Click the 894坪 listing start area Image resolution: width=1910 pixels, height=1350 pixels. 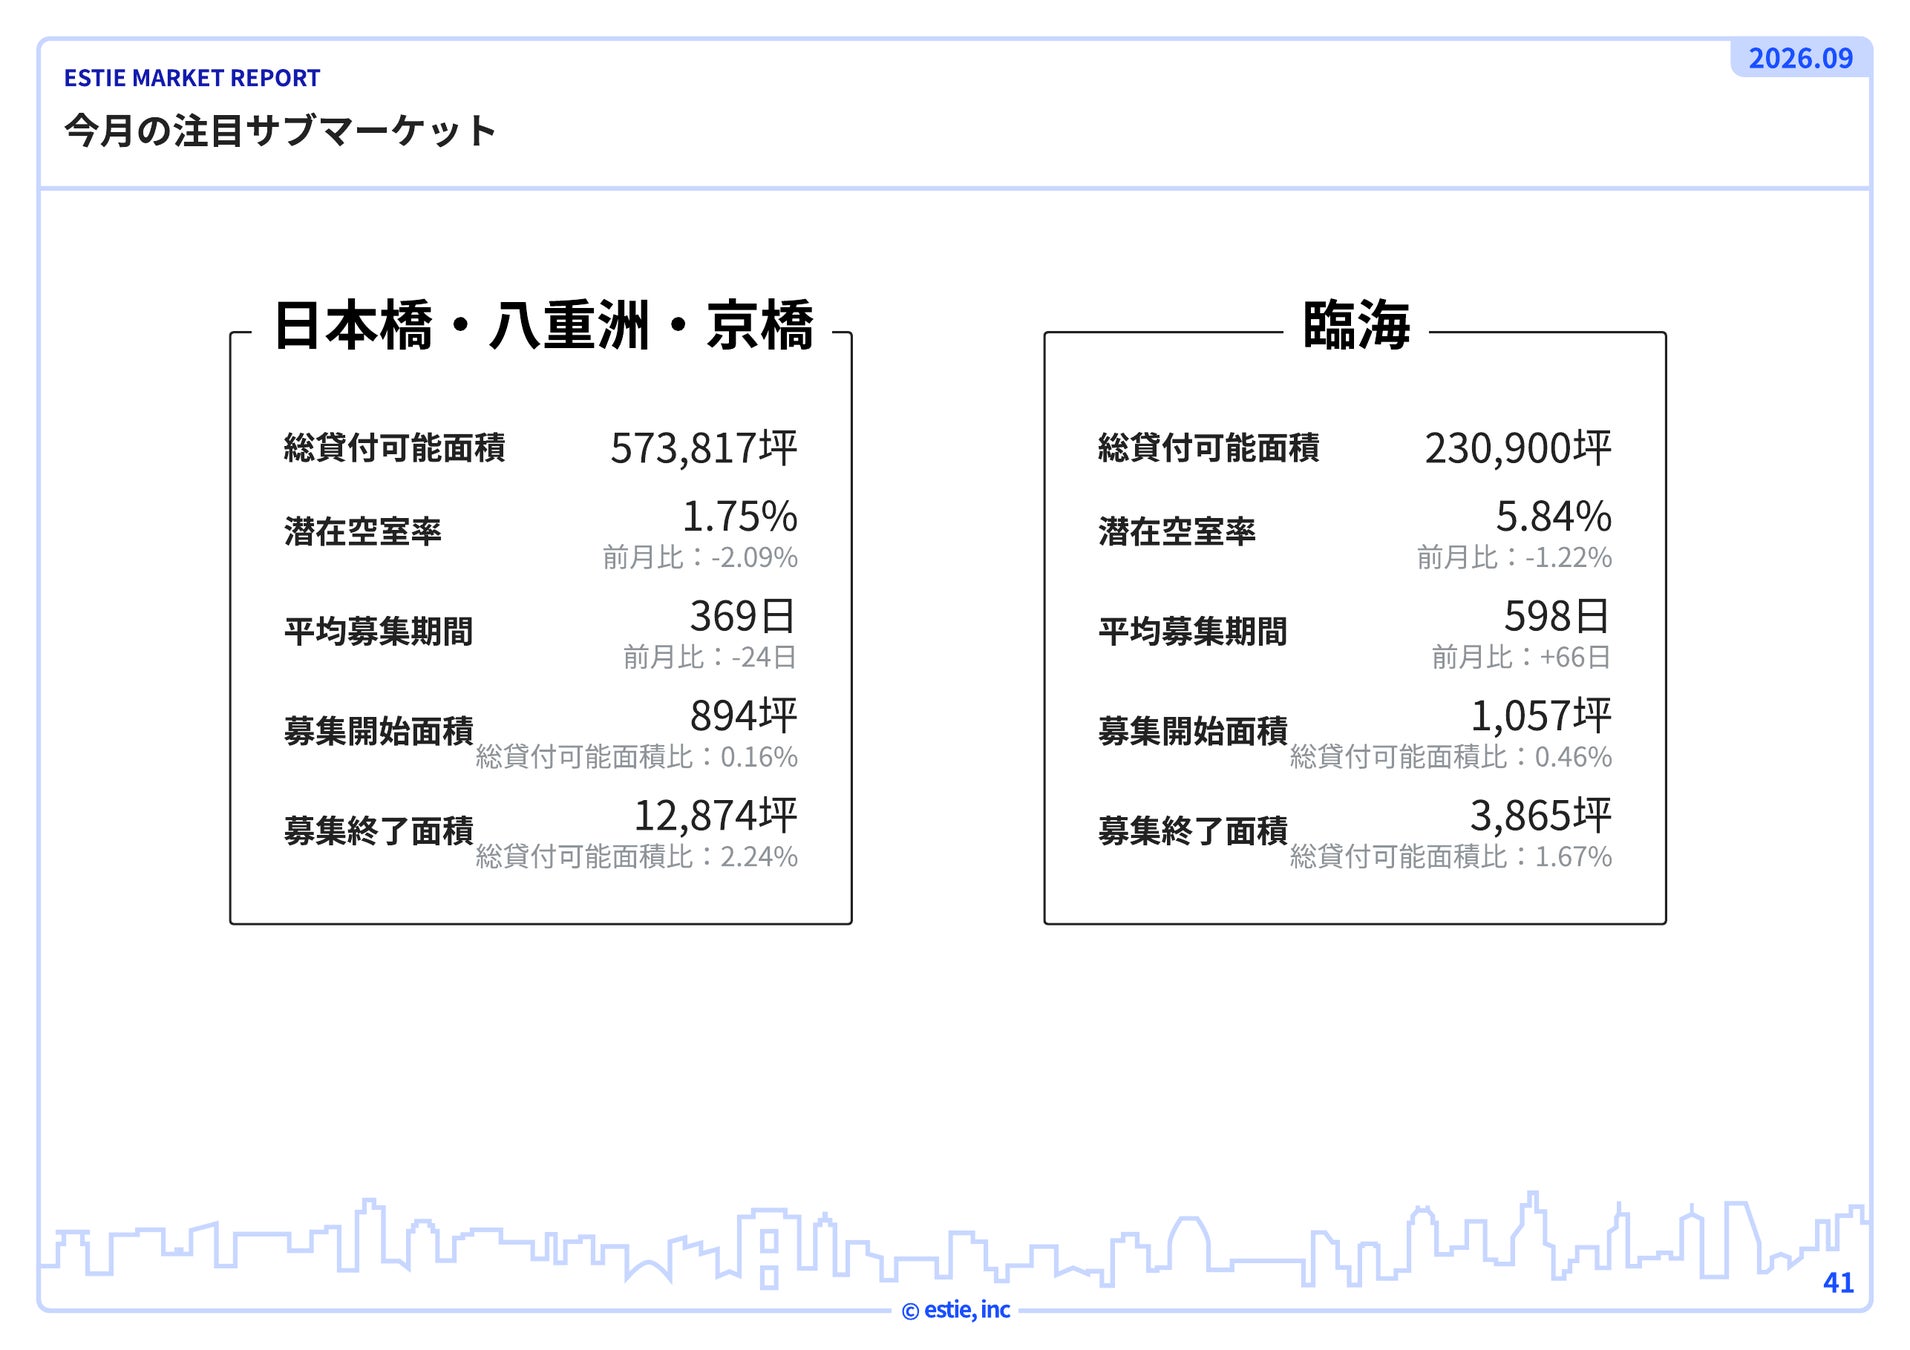click(x=743, y=716)
